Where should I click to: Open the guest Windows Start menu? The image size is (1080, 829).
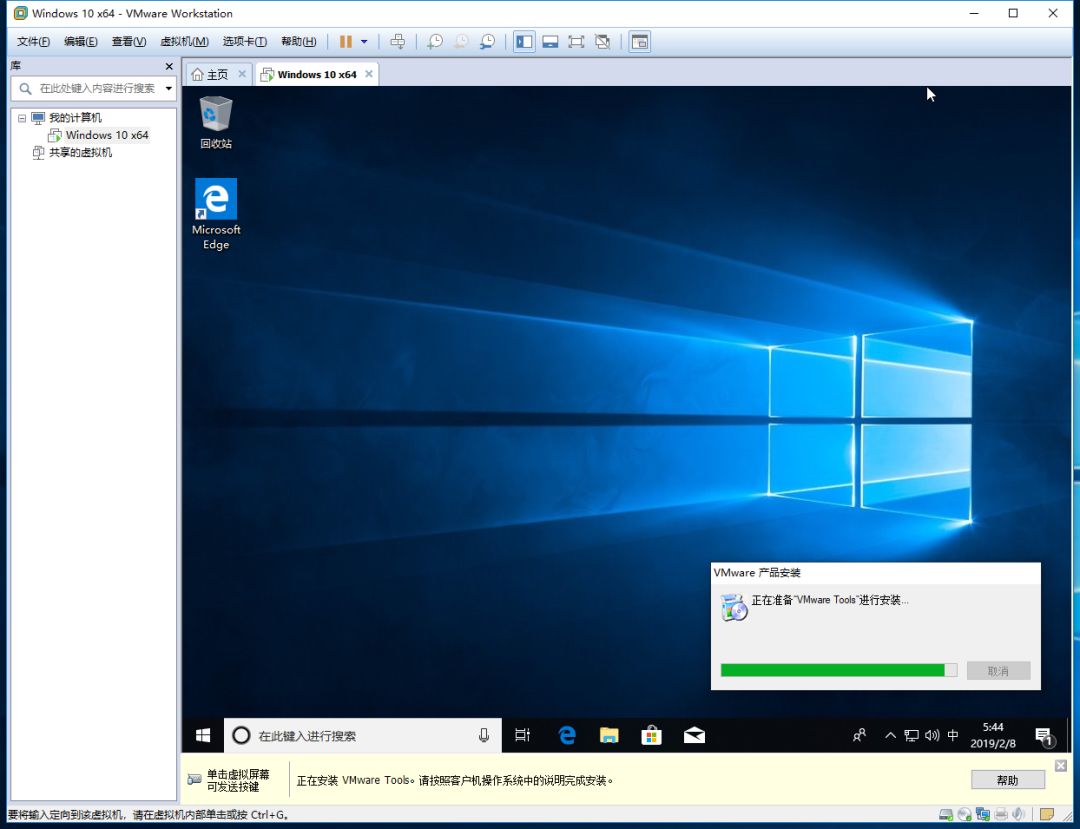click(202, 735)
